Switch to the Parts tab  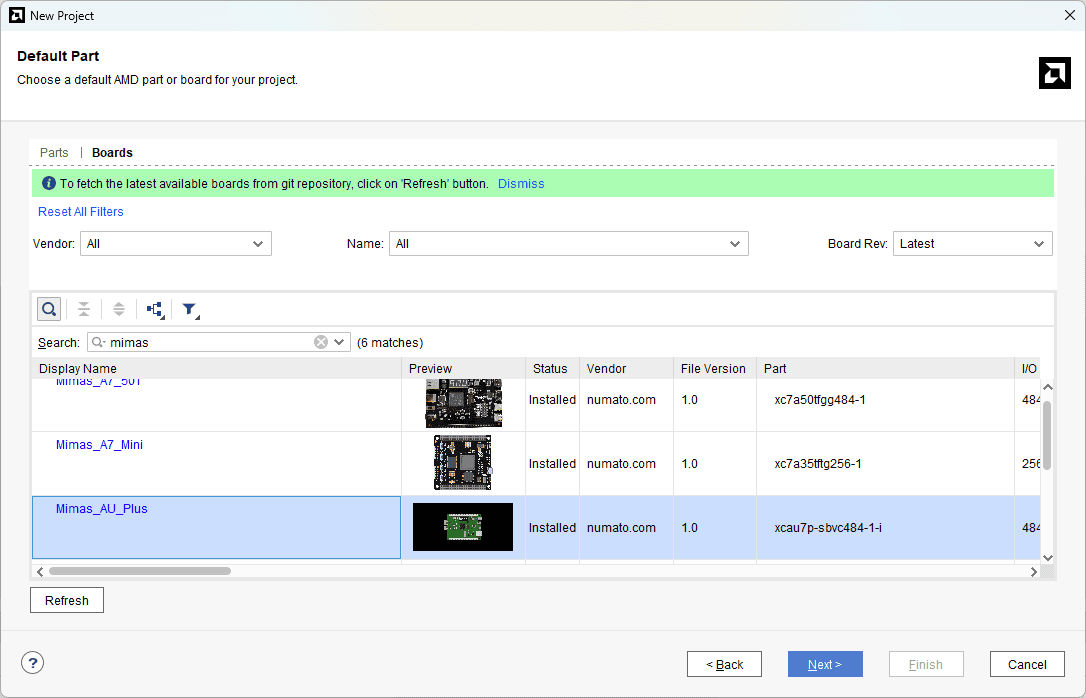[x=54, y=153]
